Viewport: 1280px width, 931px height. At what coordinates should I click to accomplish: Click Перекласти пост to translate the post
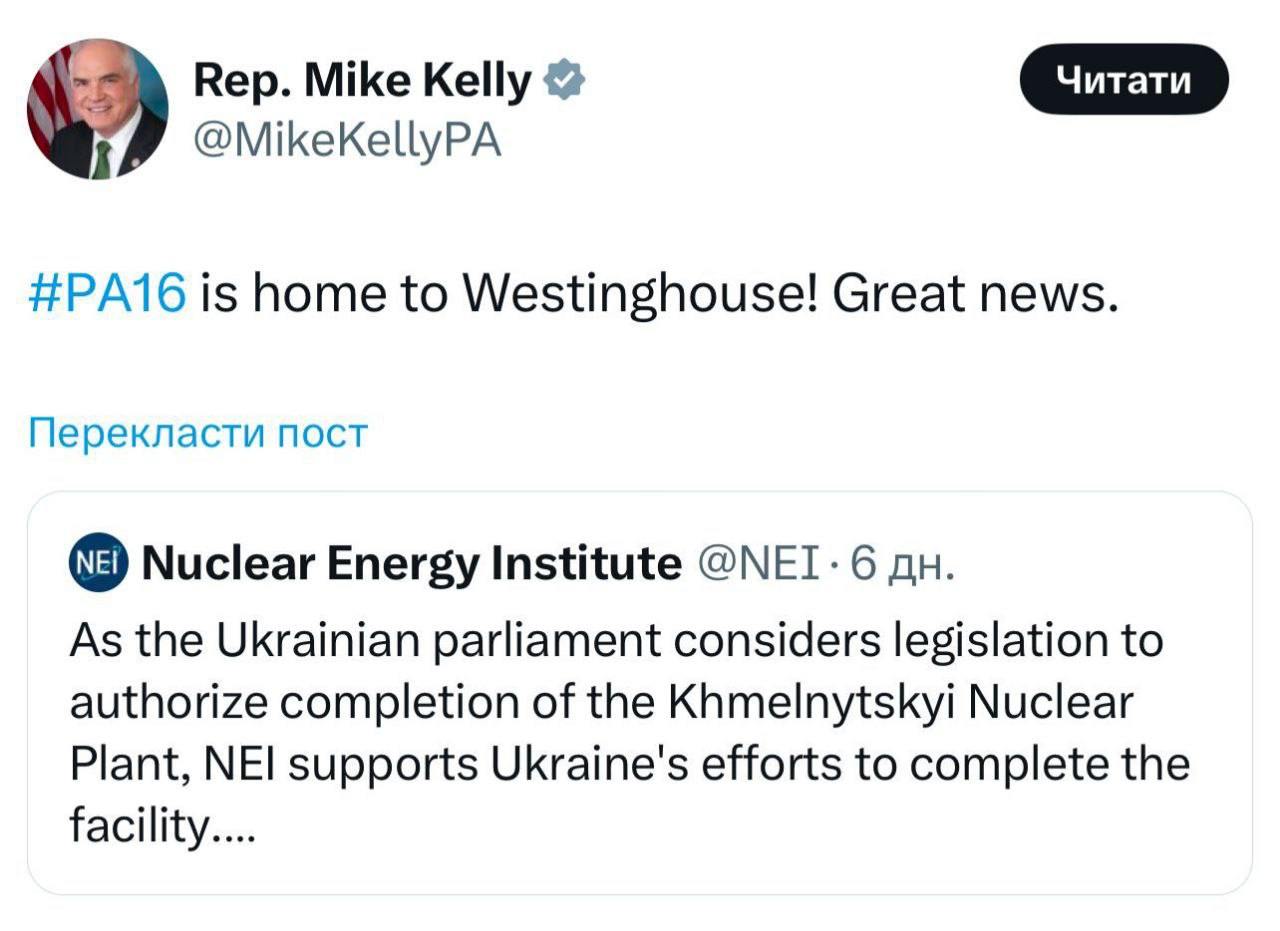coord(198,433)
